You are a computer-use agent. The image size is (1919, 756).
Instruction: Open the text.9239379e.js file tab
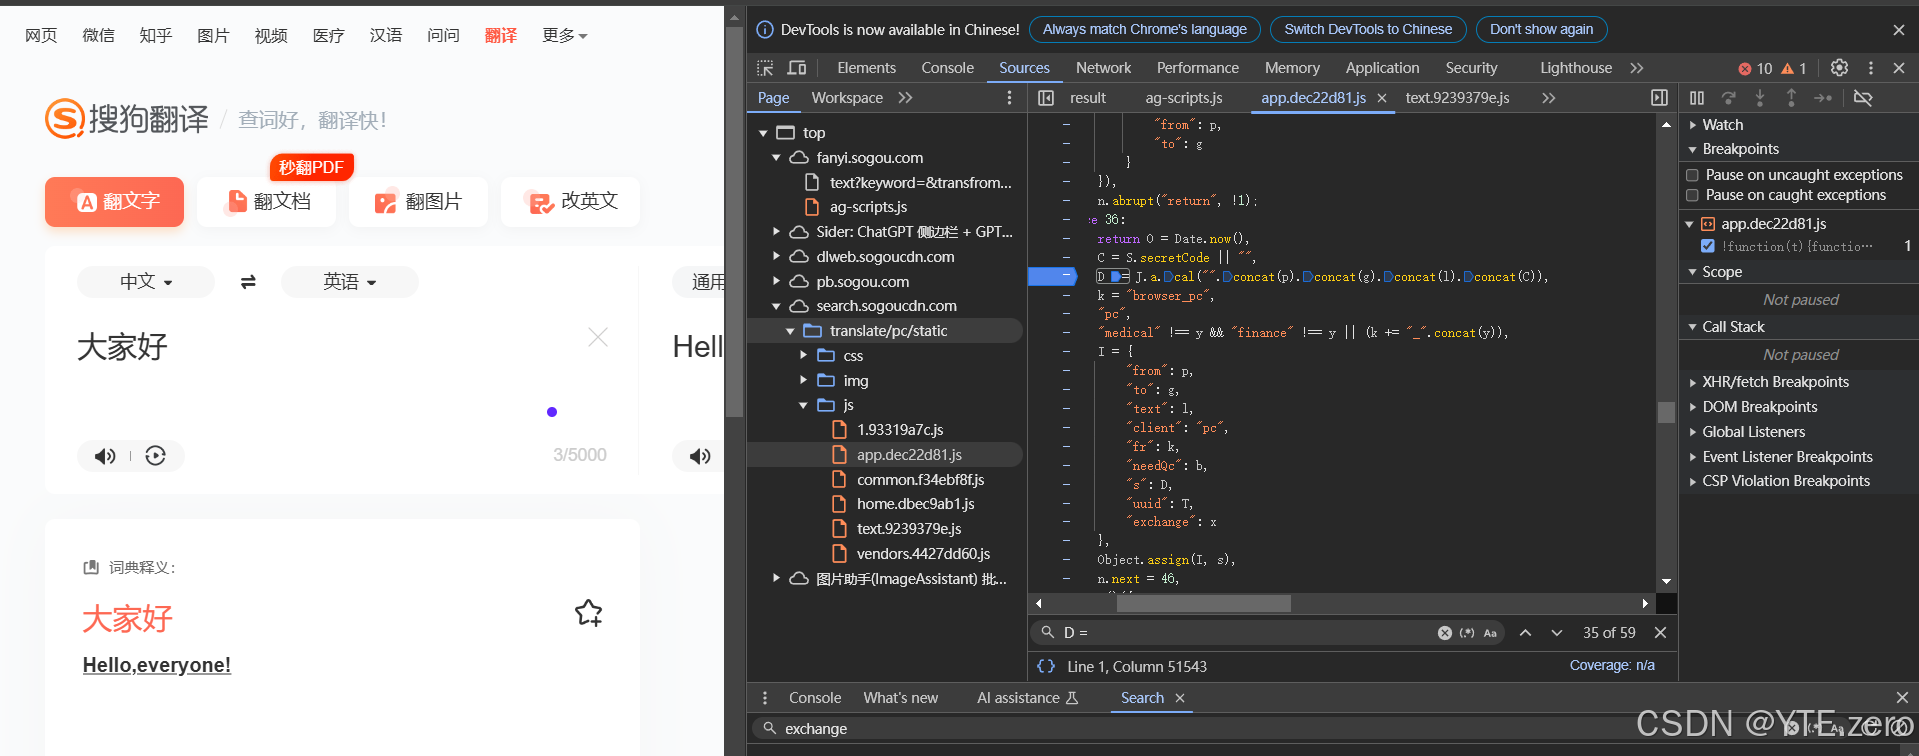(x=1457, y=98)
